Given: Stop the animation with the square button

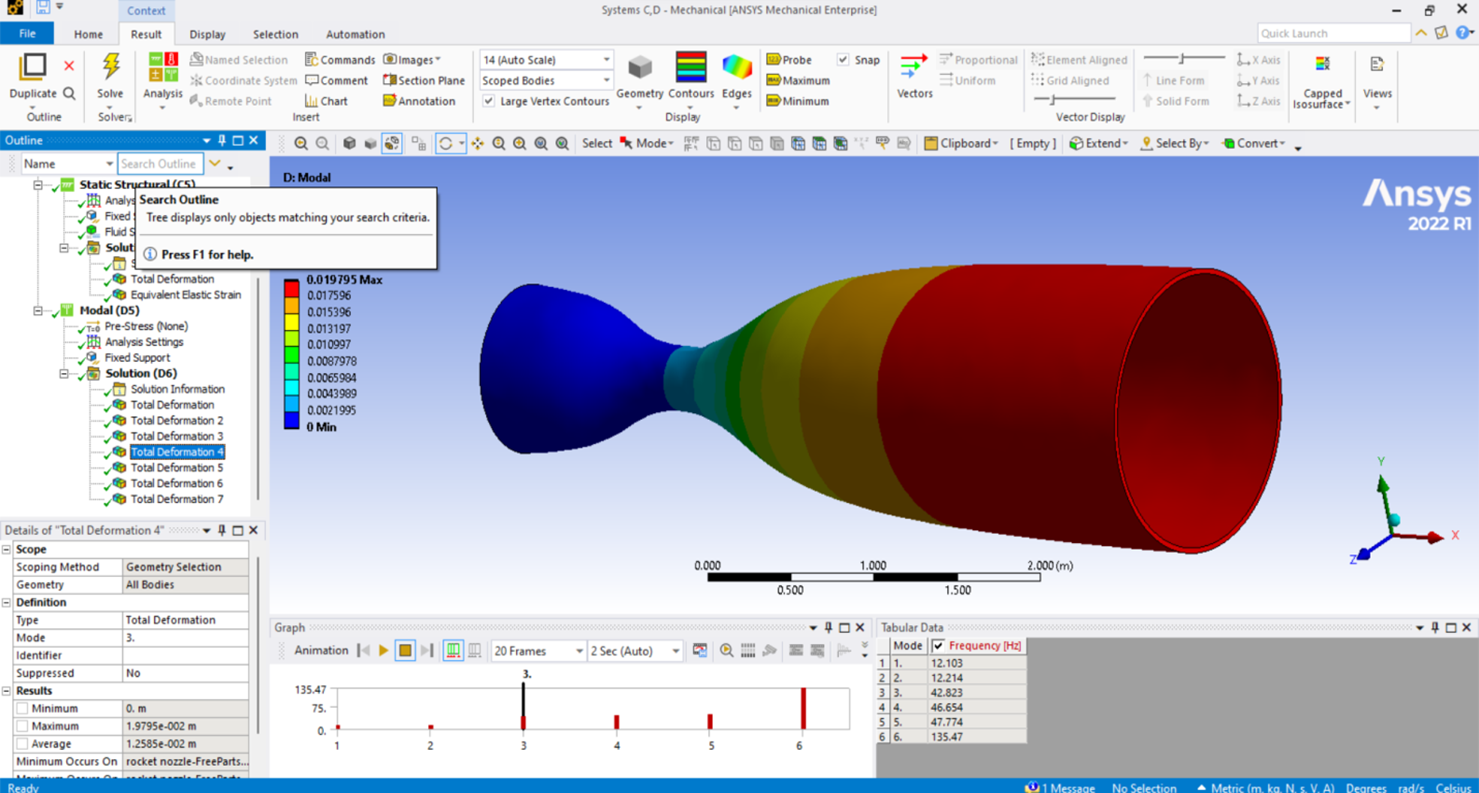Looking at the screenshot, I should click(x=405, y=651).
